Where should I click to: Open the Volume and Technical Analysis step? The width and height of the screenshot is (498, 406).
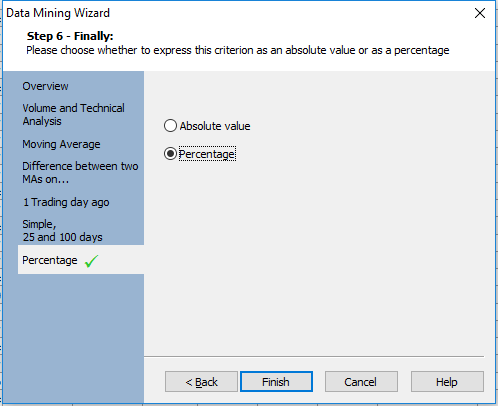[73, 114]
